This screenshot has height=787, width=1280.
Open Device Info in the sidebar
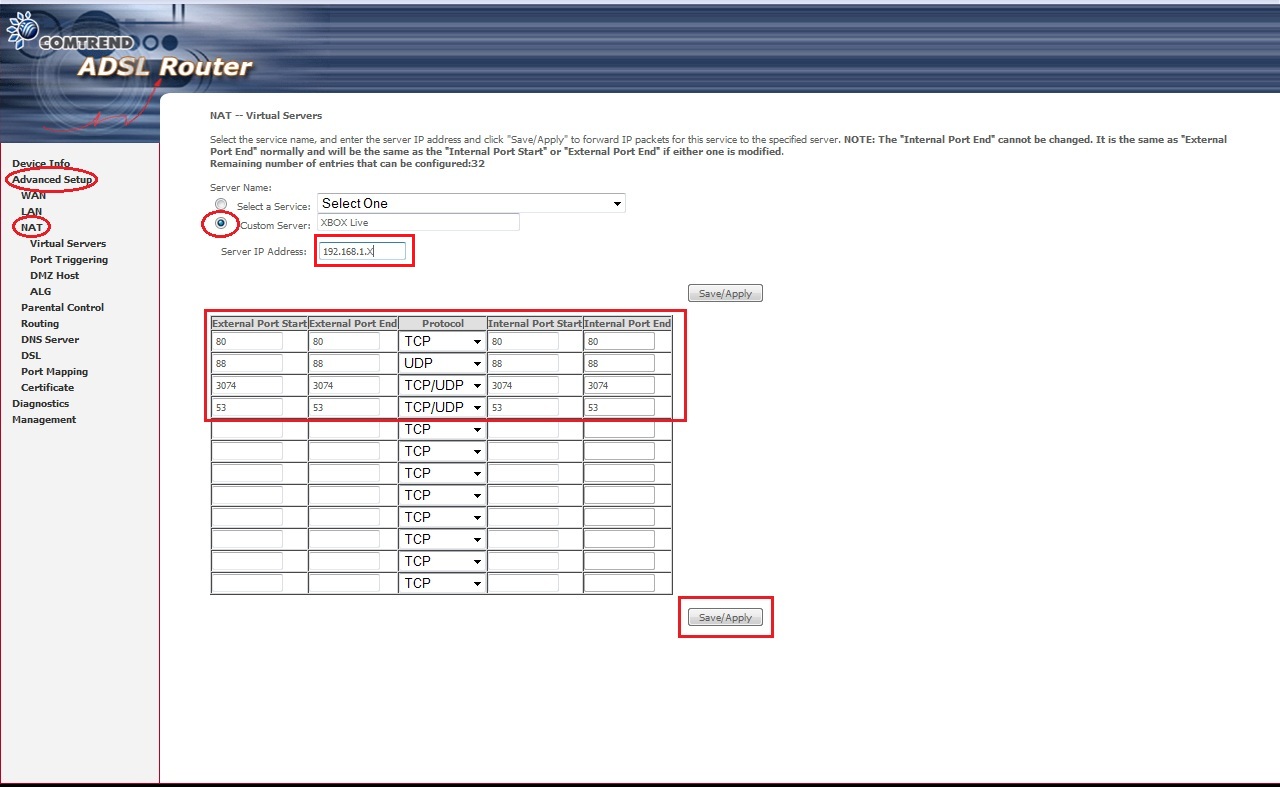41,163
